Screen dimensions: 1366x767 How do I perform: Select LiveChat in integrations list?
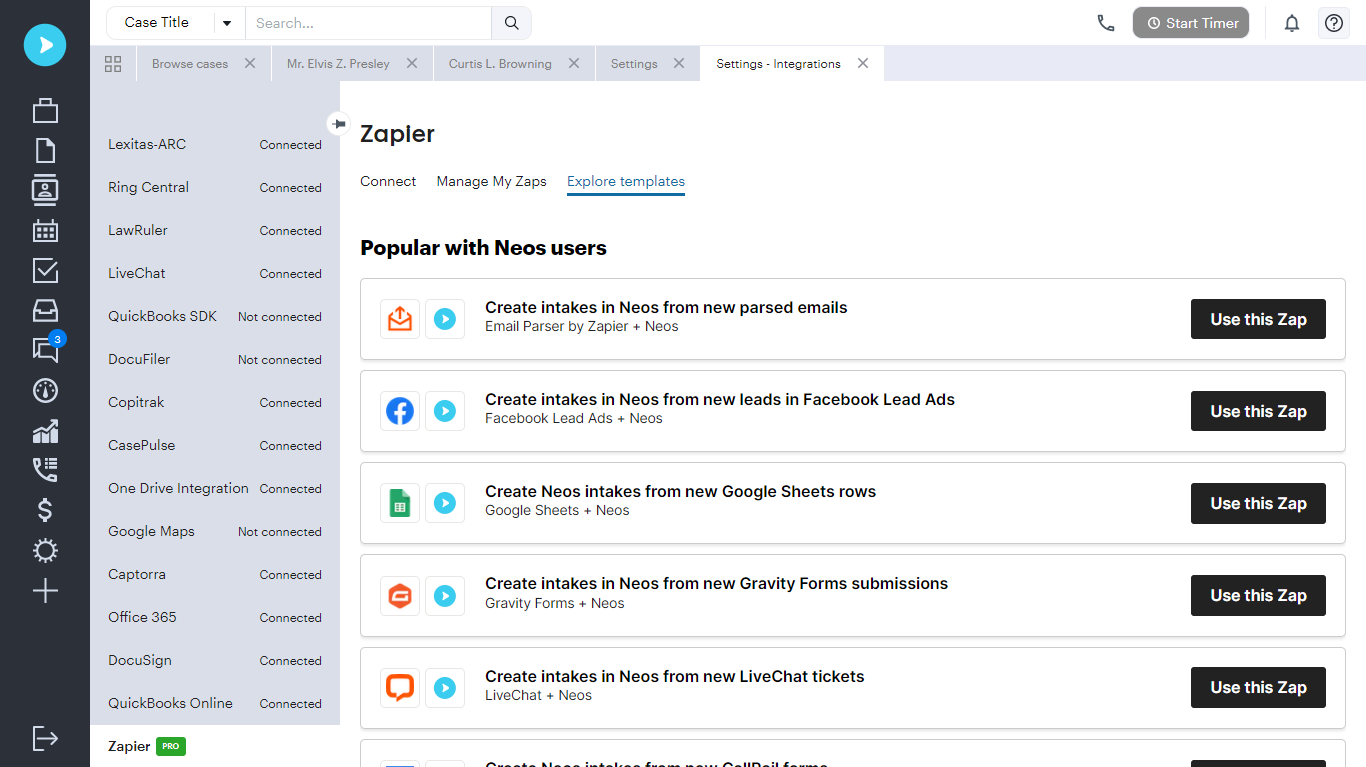click(x=215, y=273)
